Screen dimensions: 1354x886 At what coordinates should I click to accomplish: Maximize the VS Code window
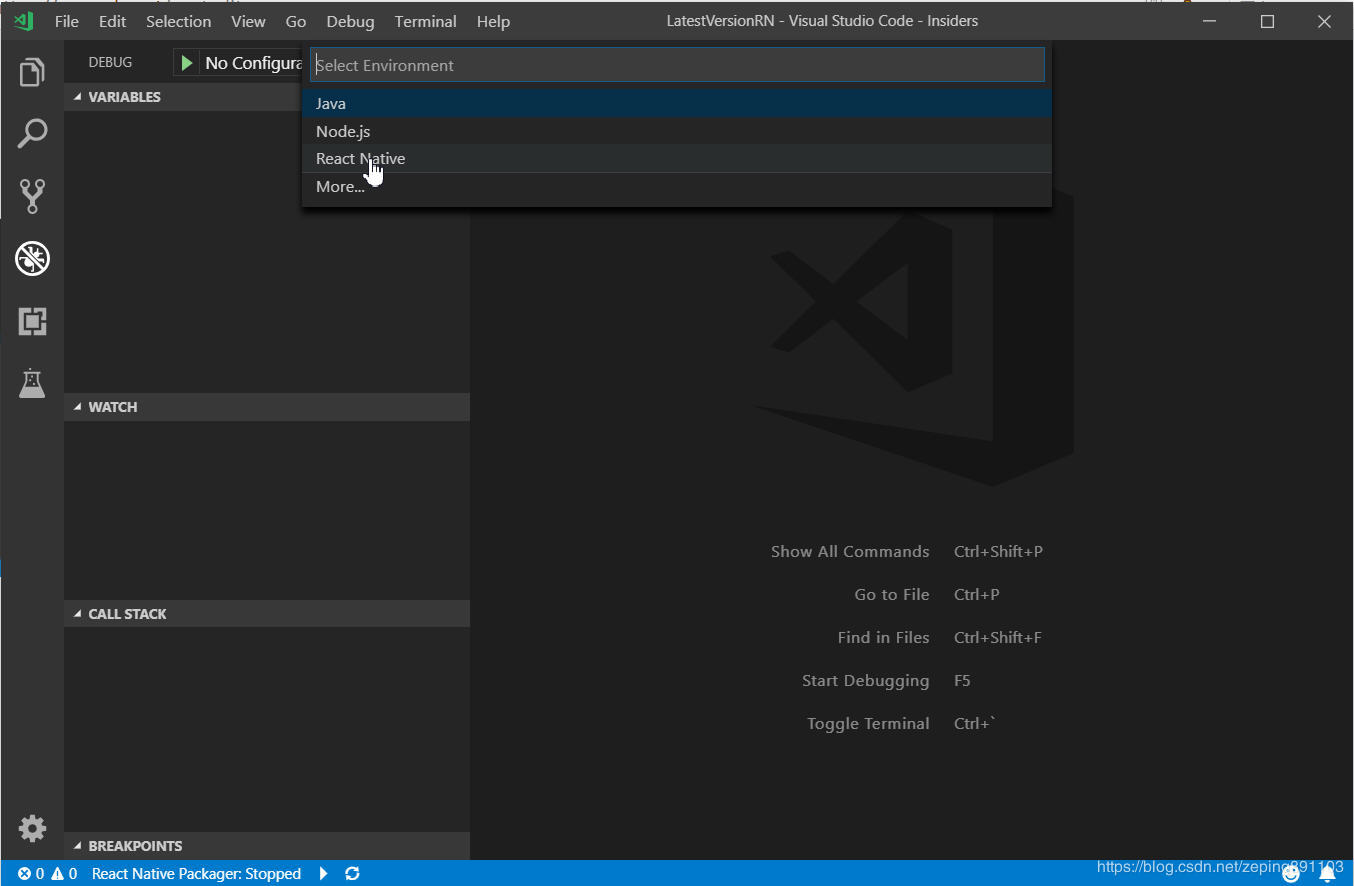click(x=1267, y=21)
